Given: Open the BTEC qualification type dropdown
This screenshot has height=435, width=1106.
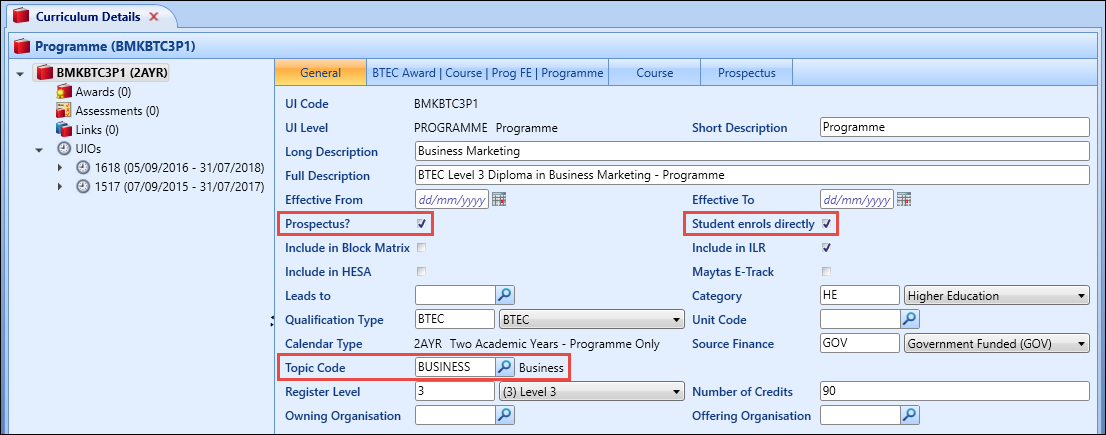Looking at the screenshot, I should 592,319.
